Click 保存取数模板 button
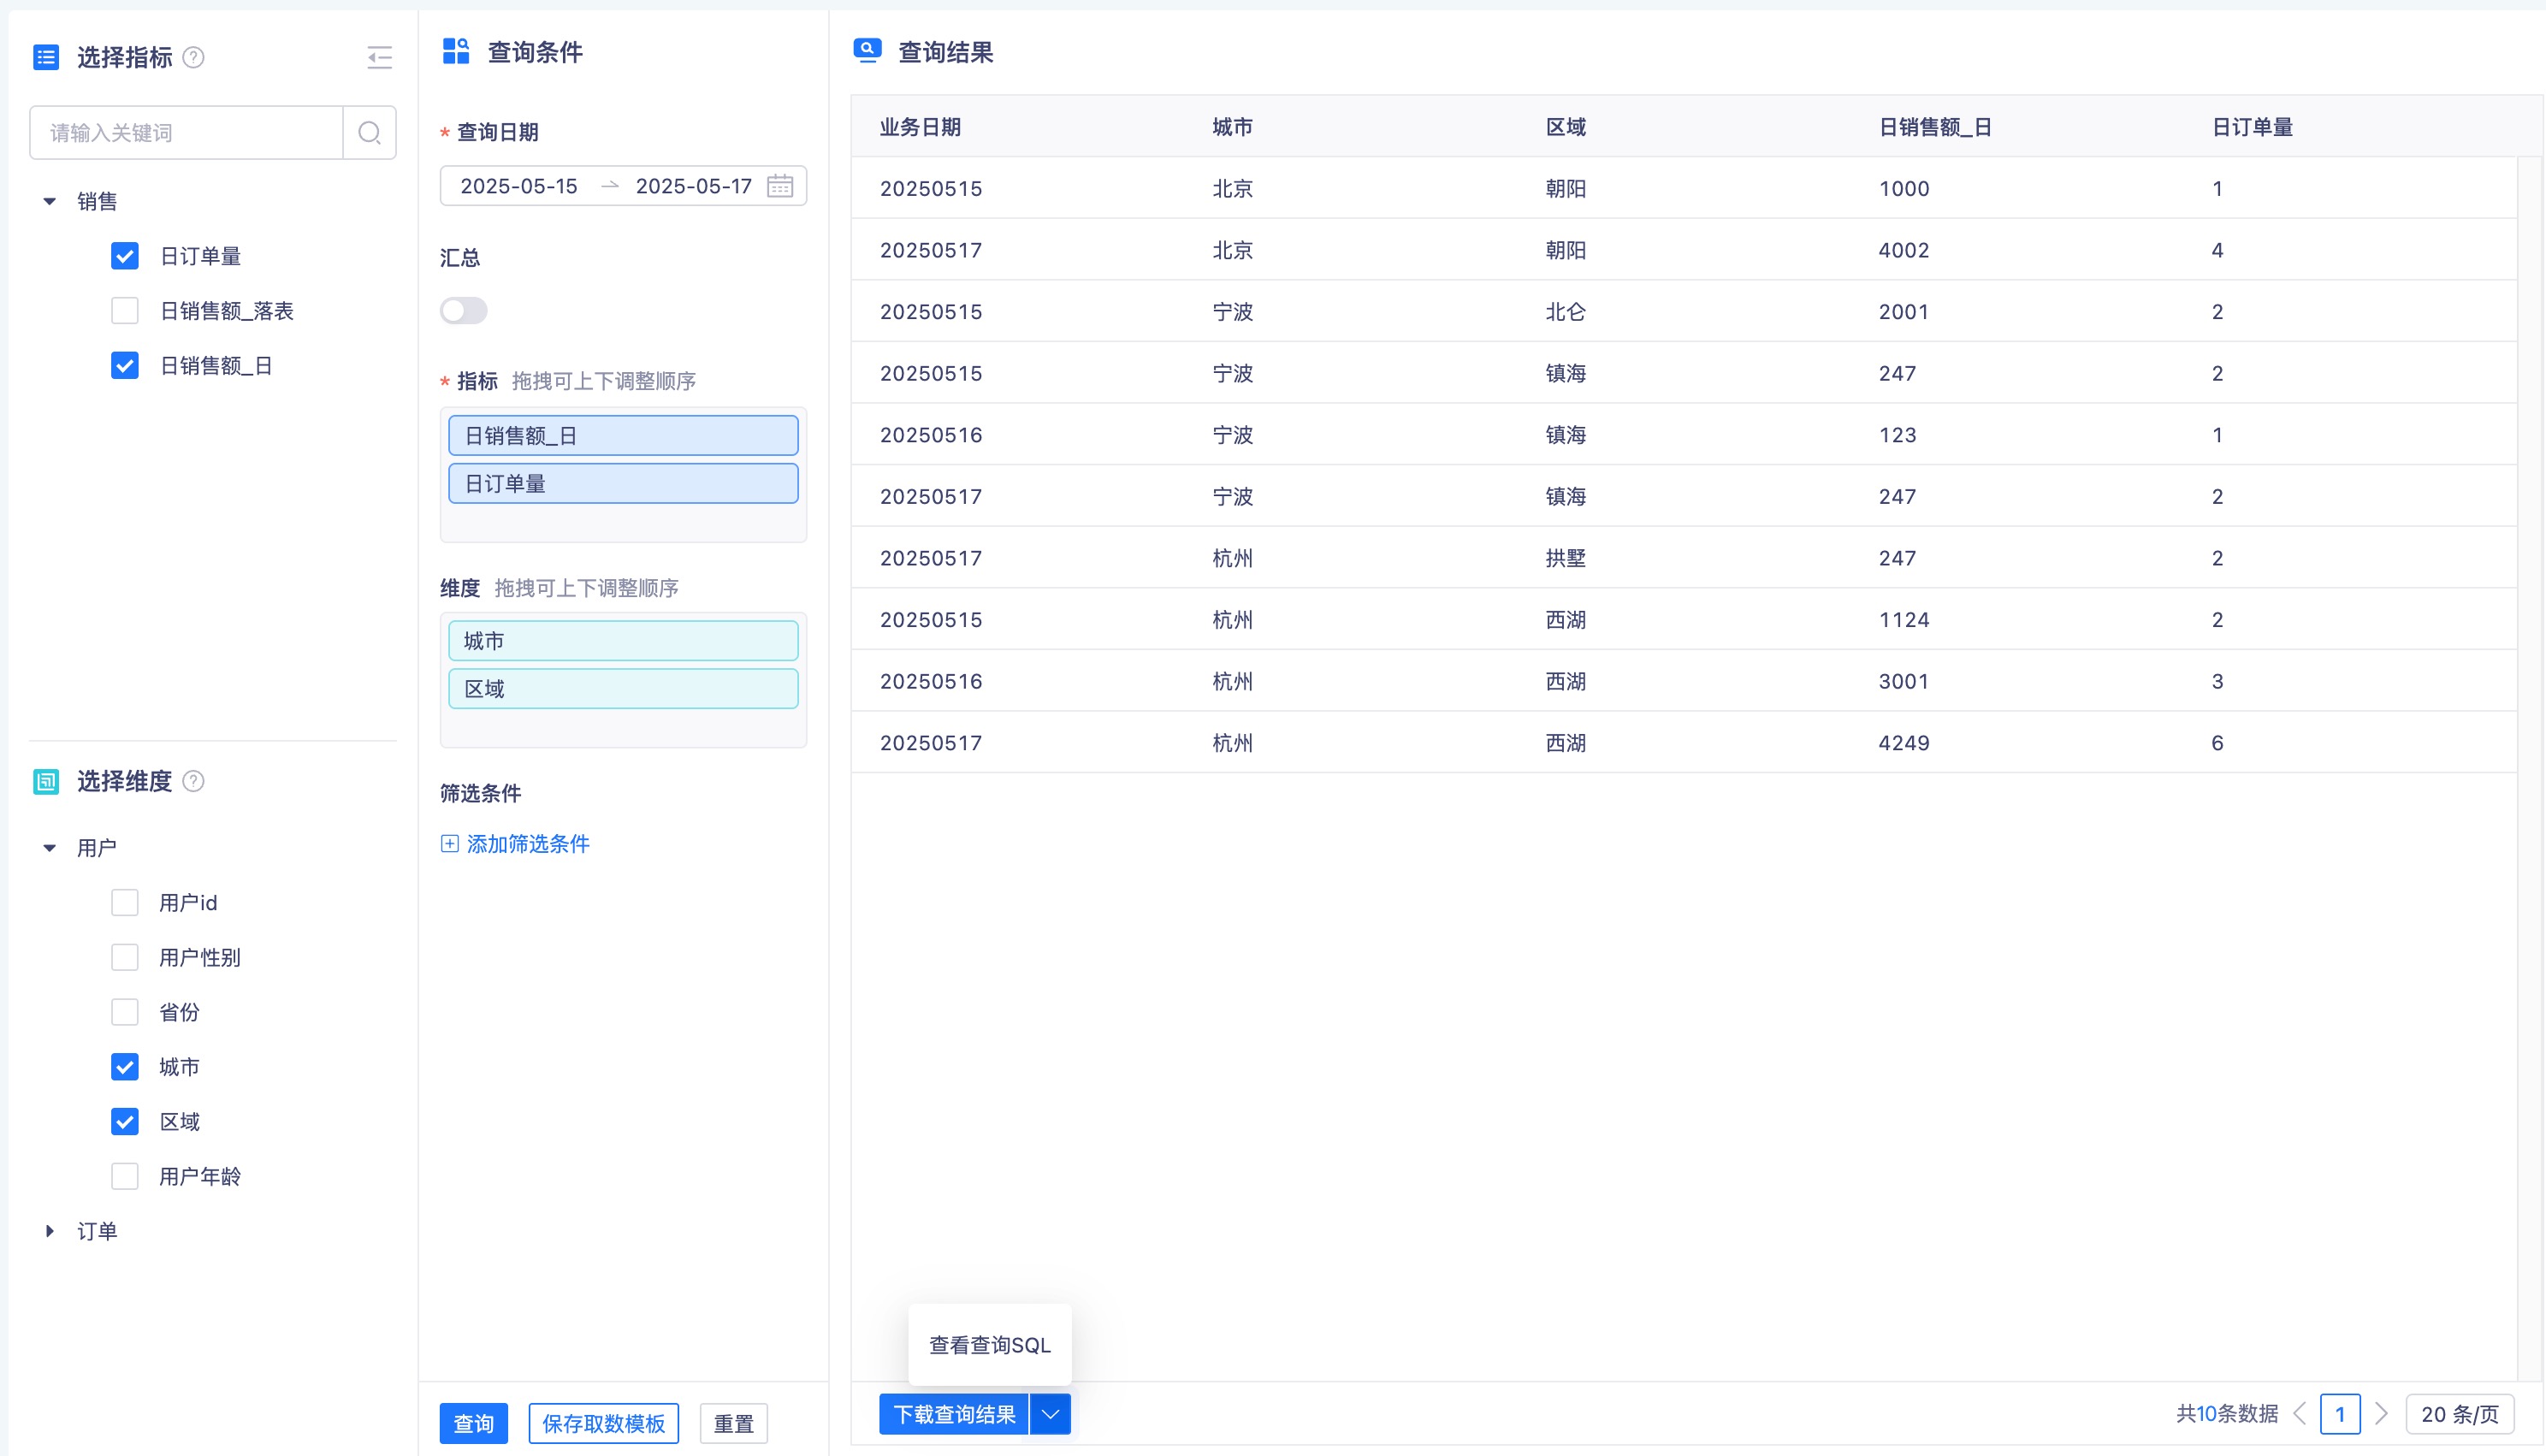 604,1423
